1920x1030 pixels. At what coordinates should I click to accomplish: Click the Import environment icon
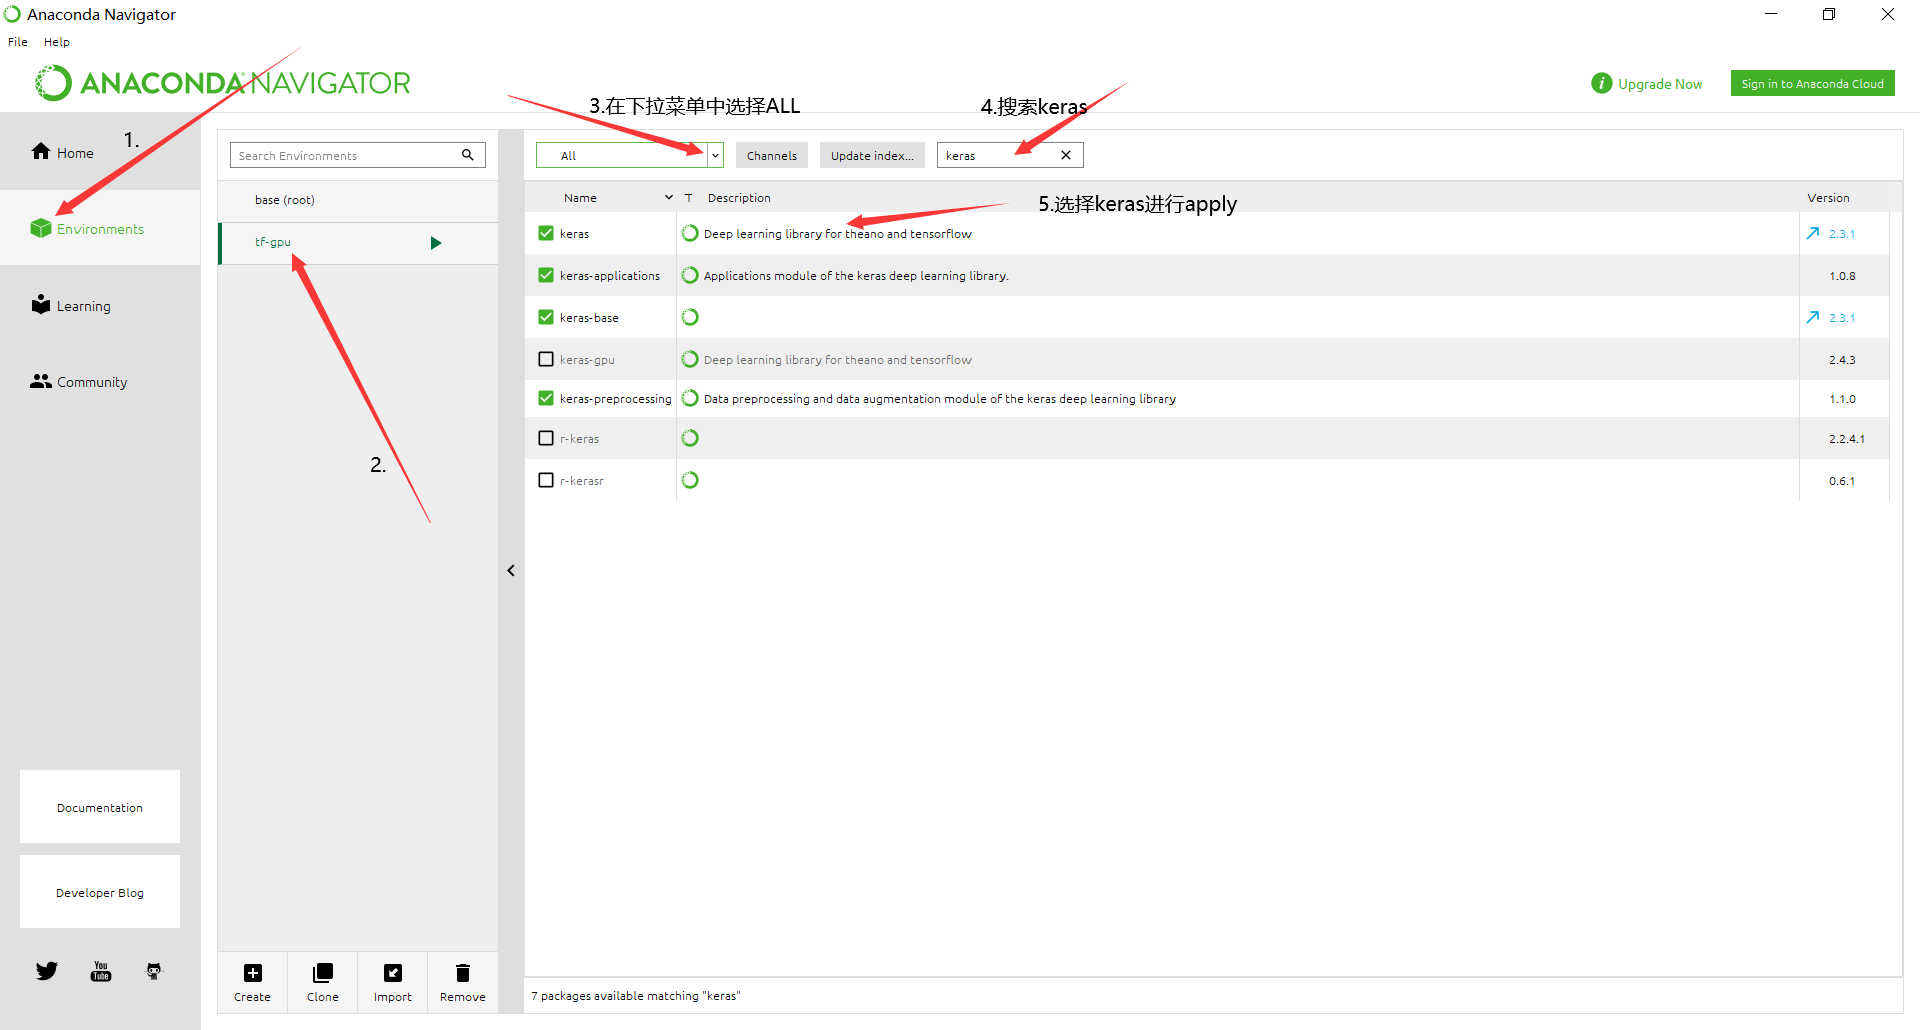pos(393,973)
